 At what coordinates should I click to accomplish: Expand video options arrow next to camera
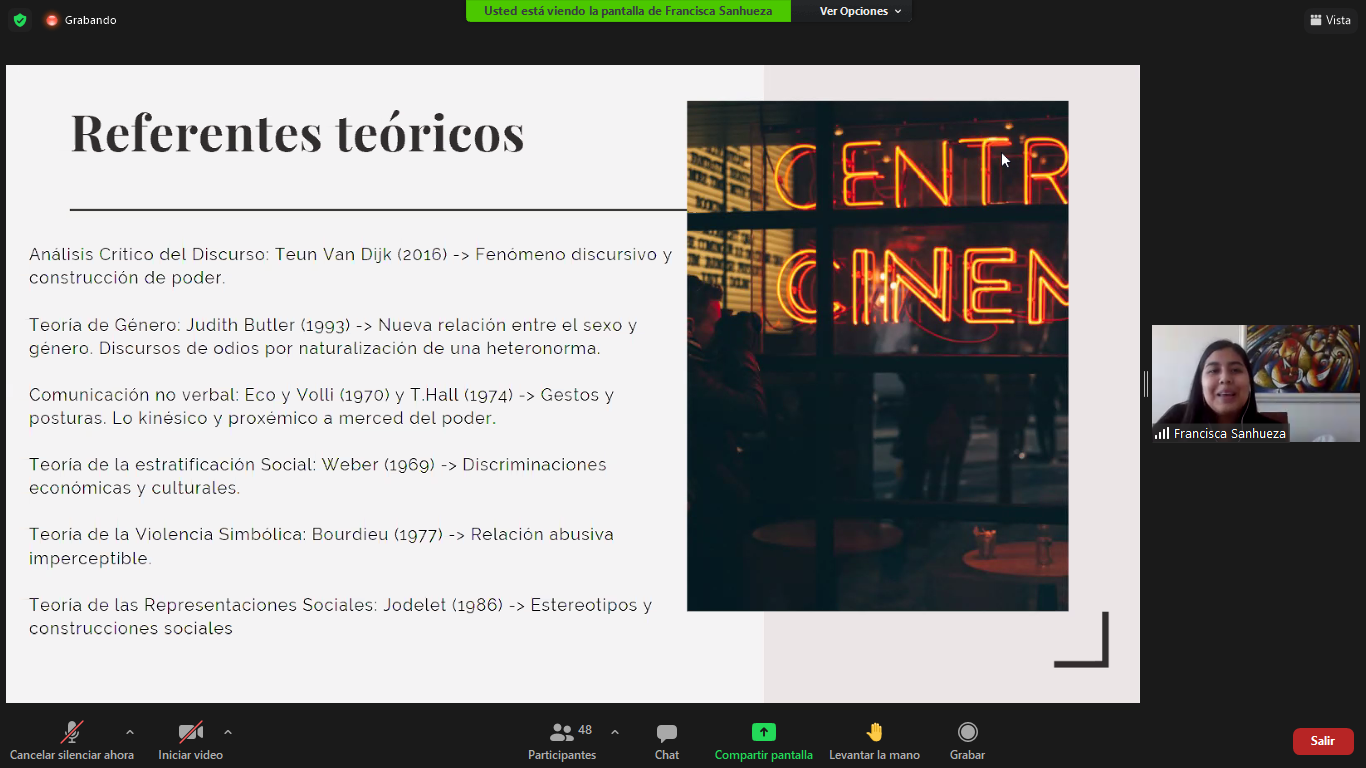click(x=228, y=732)
